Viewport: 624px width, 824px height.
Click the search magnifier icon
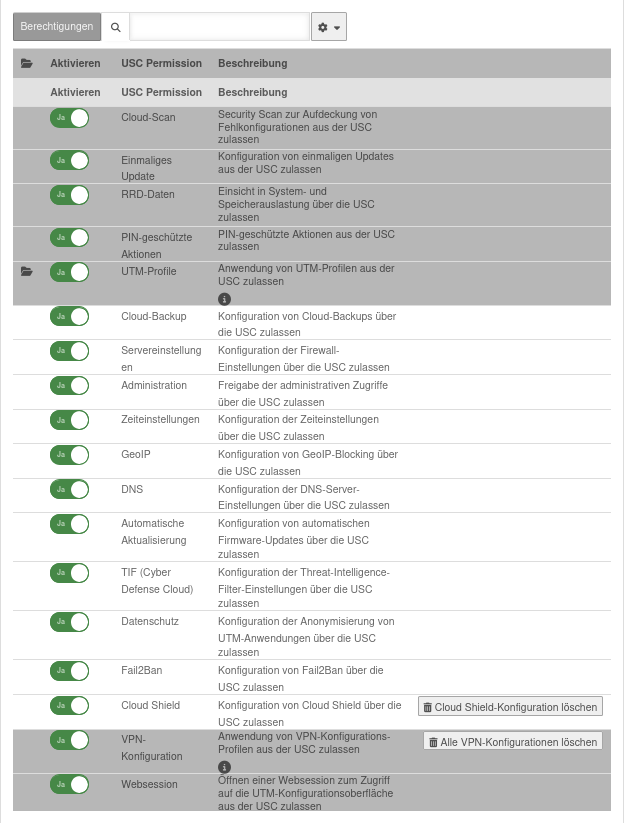(116, 27)
